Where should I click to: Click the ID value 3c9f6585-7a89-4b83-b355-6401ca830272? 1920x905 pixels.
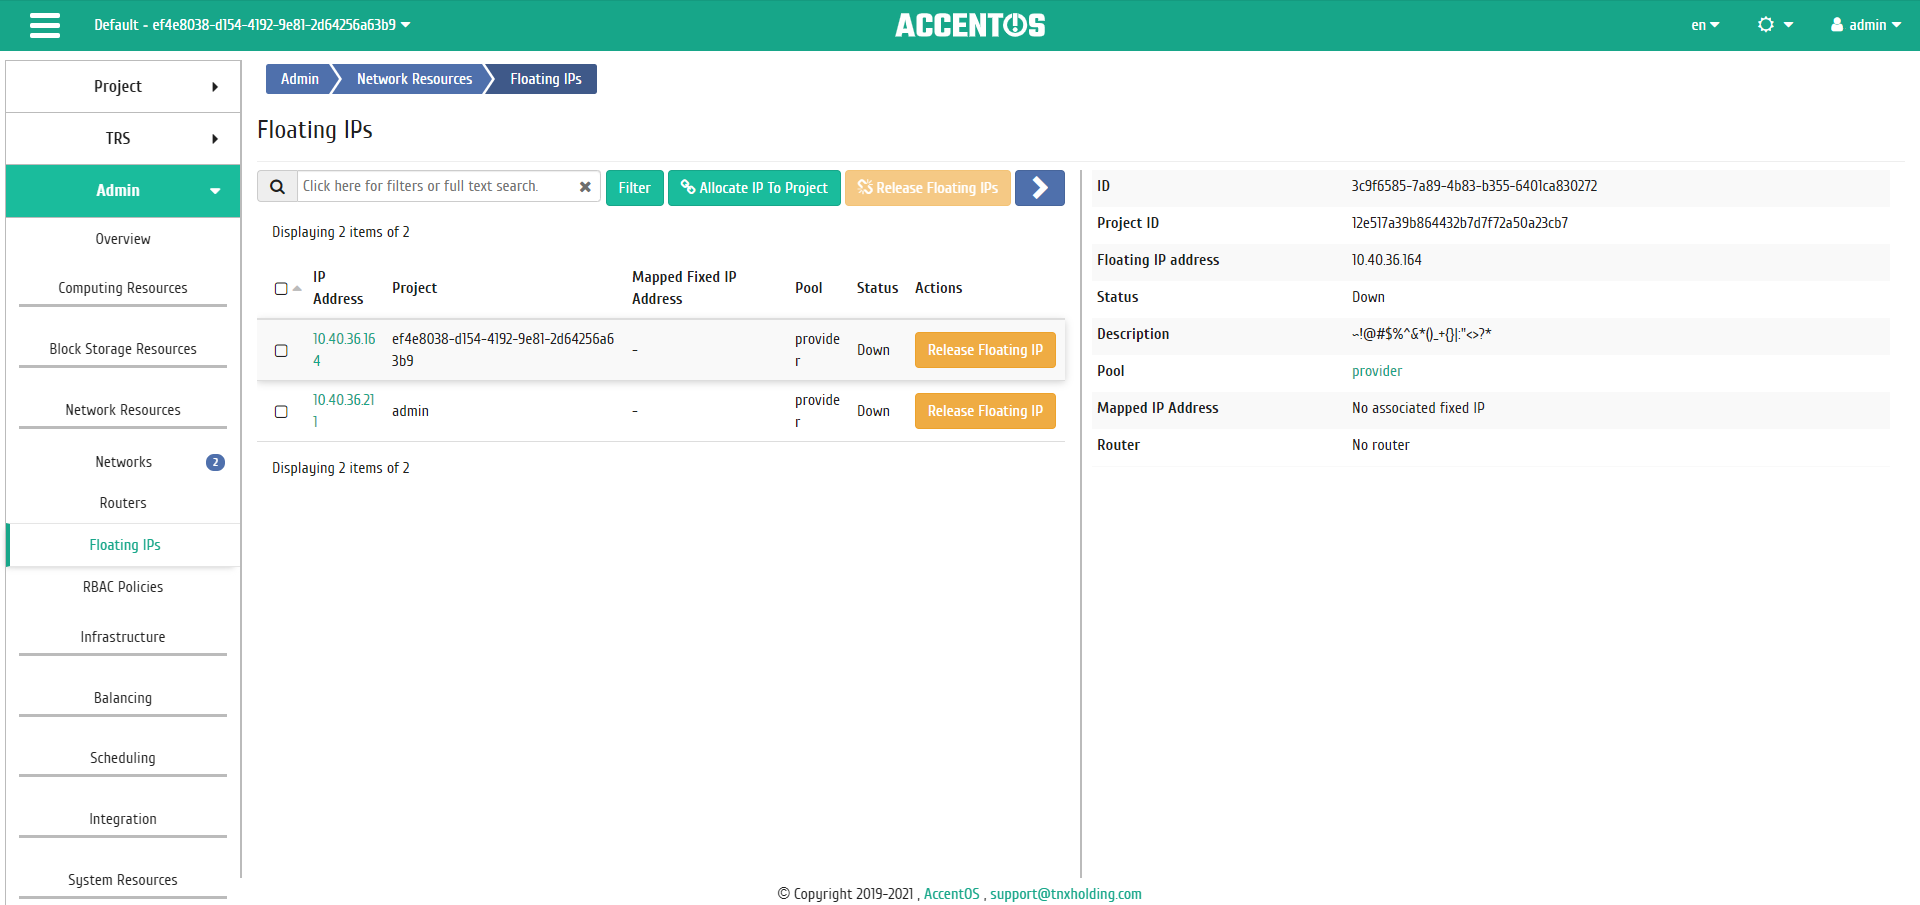(x=1474, y=186)
